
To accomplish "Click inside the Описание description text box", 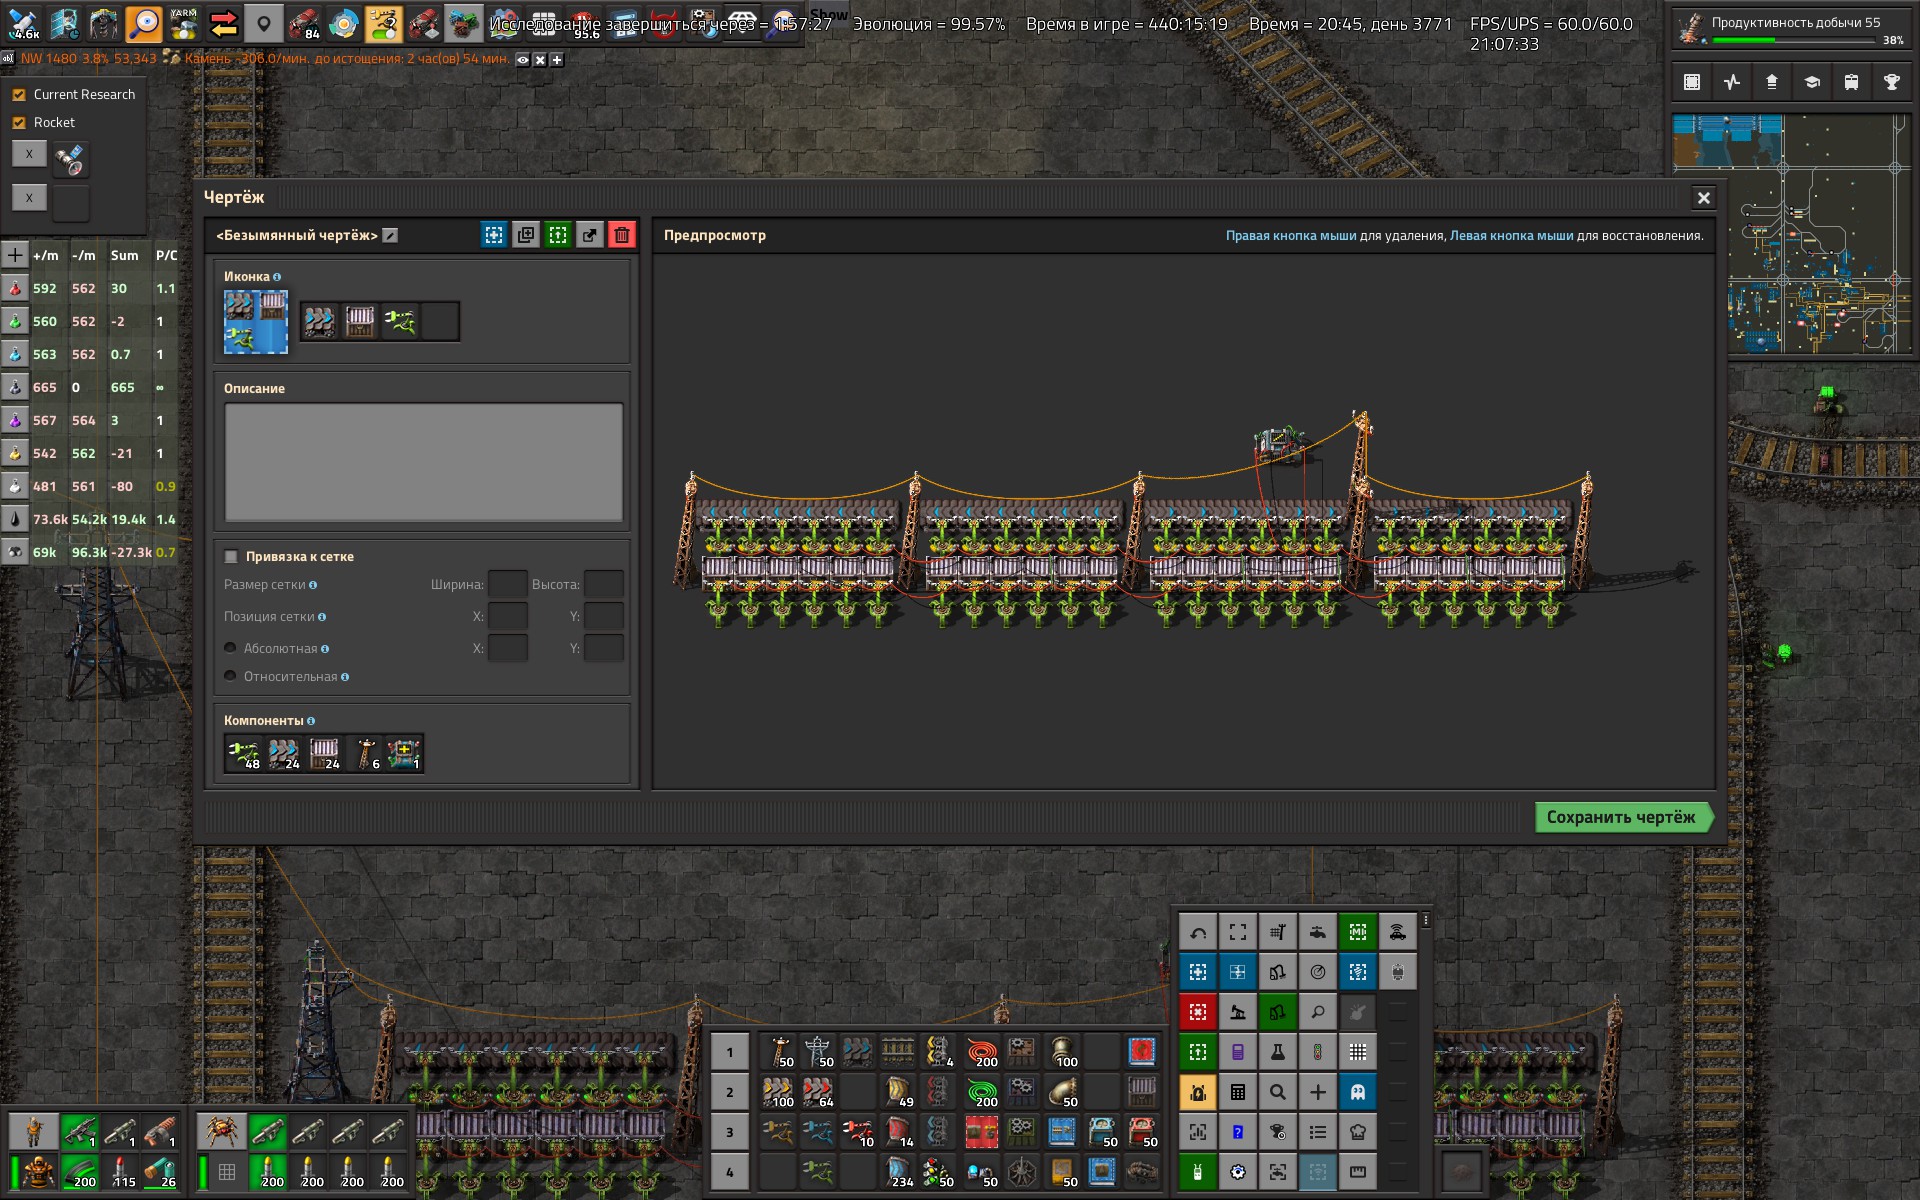I will click(x=424, y=462).
